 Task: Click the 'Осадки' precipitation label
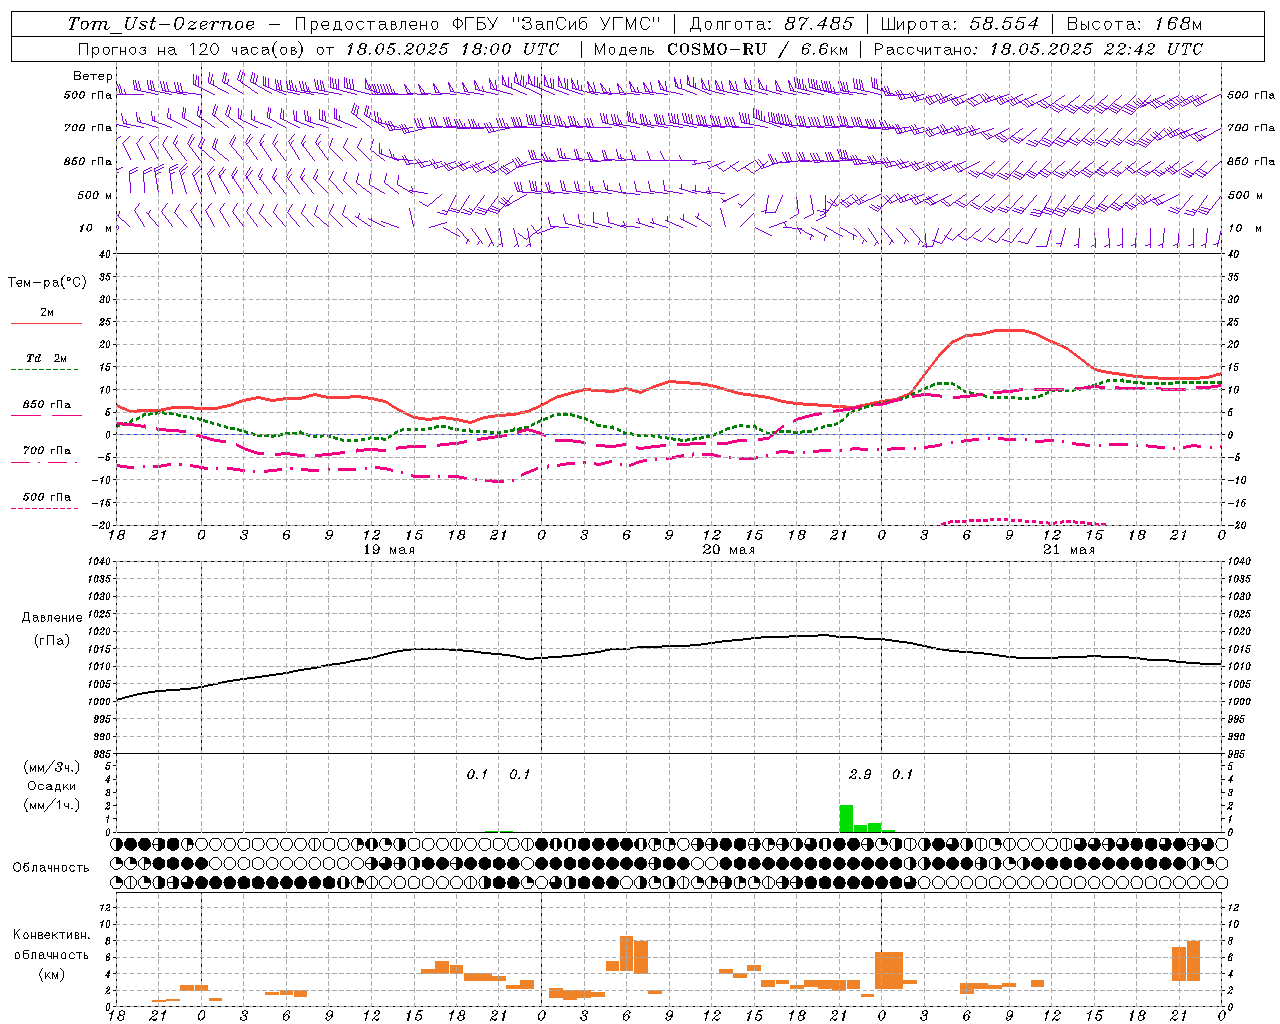point(52,786)
